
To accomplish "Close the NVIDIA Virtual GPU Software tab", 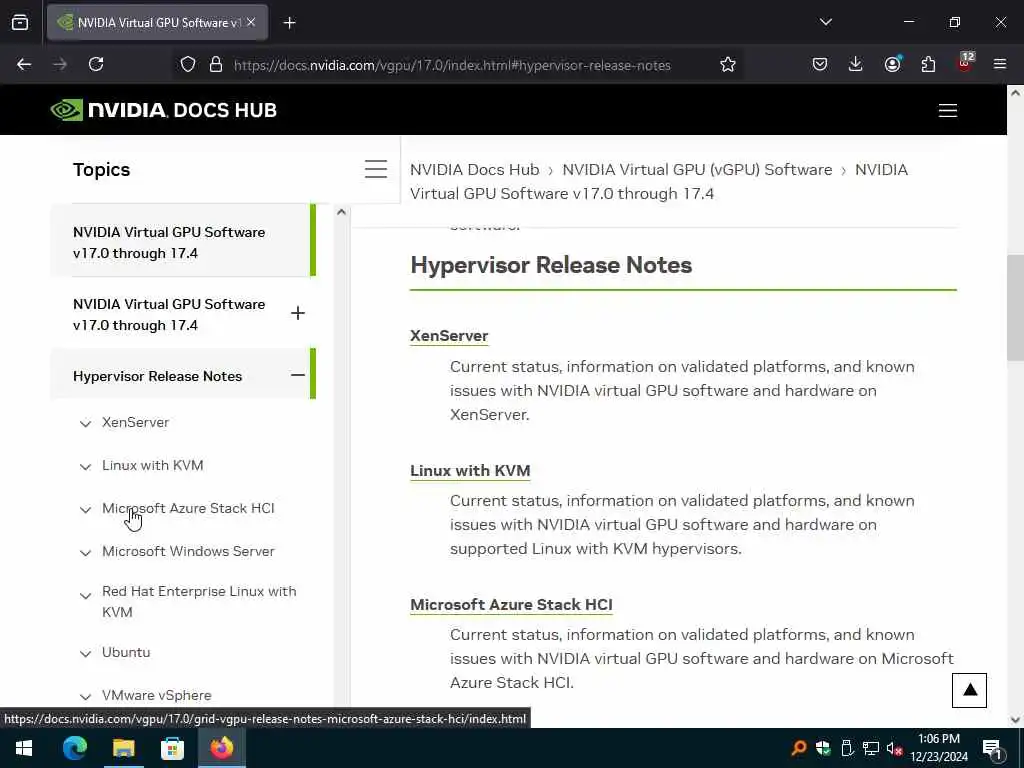I will [251, 22].
